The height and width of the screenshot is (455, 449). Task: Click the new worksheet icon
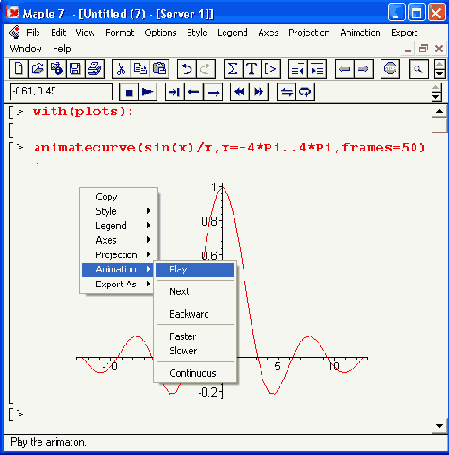click(x=19, y=69)
